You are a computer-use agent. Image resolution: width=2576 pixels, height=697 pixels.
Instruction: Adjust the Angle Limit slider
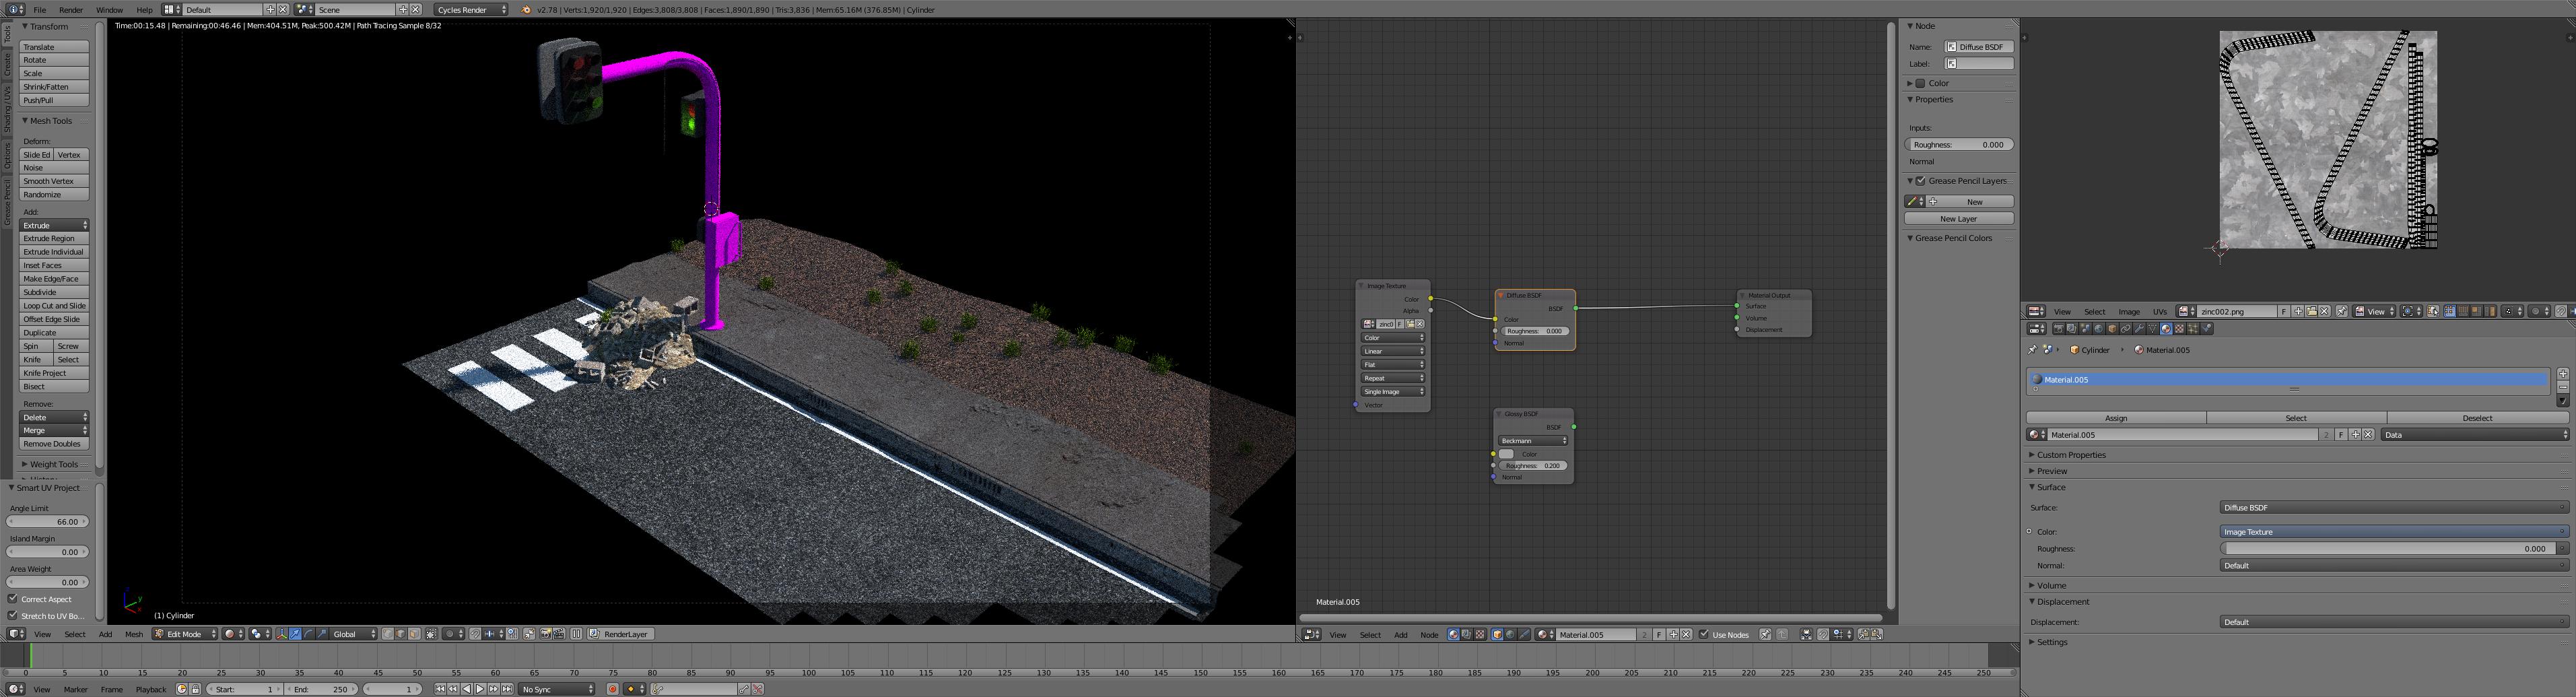click(x=48, y=522)
